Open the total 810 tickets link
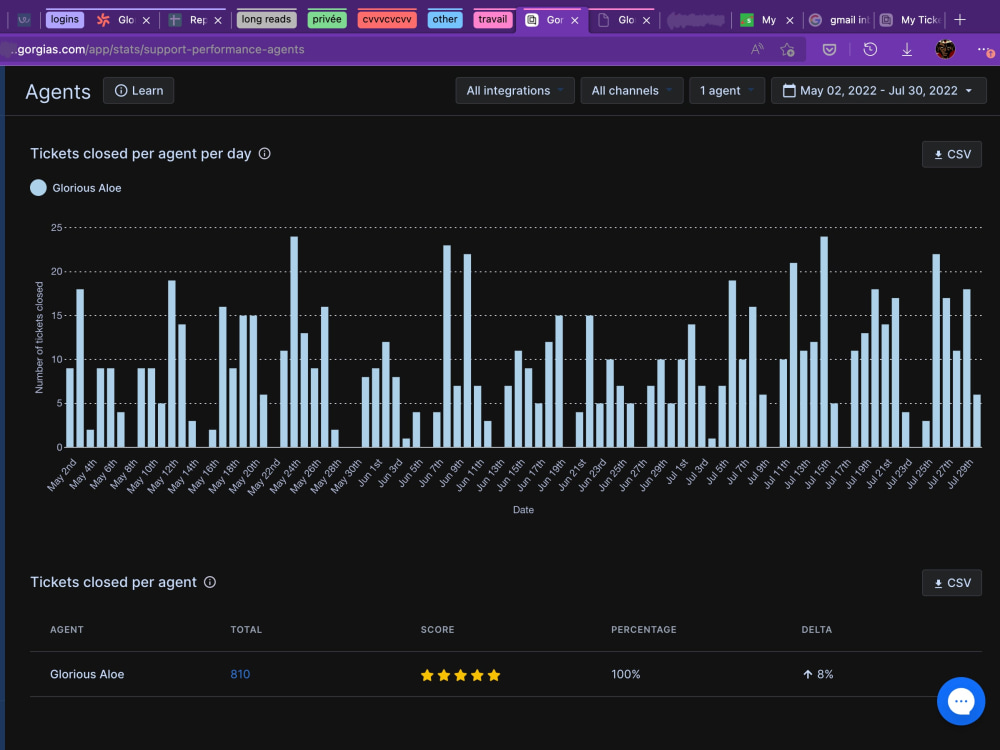 click(x=240, y=674)
